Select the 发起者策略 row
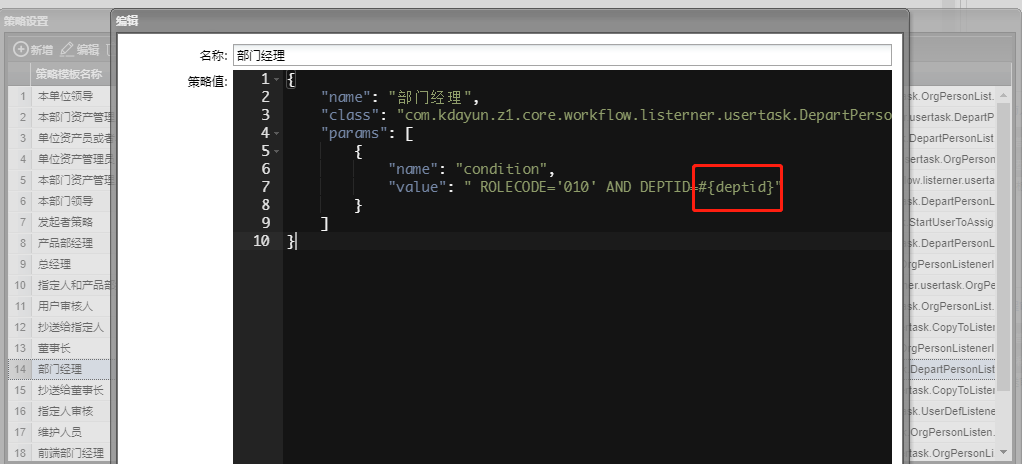 [65, 222]
